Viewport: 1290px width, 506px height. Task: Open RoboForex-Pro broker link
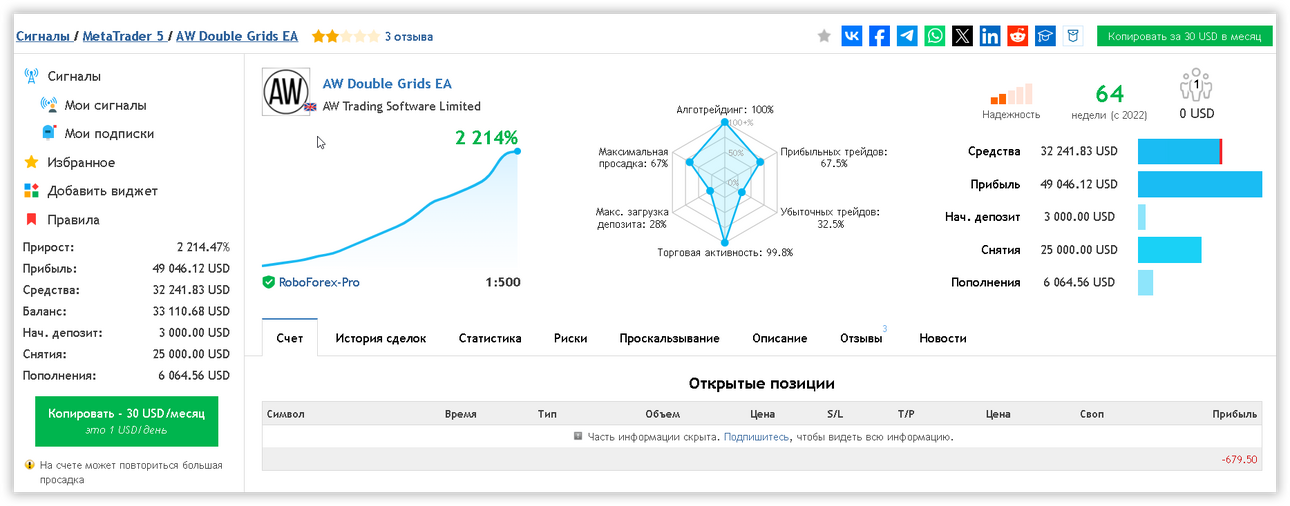pyautogui.click(x=318, y=282)
